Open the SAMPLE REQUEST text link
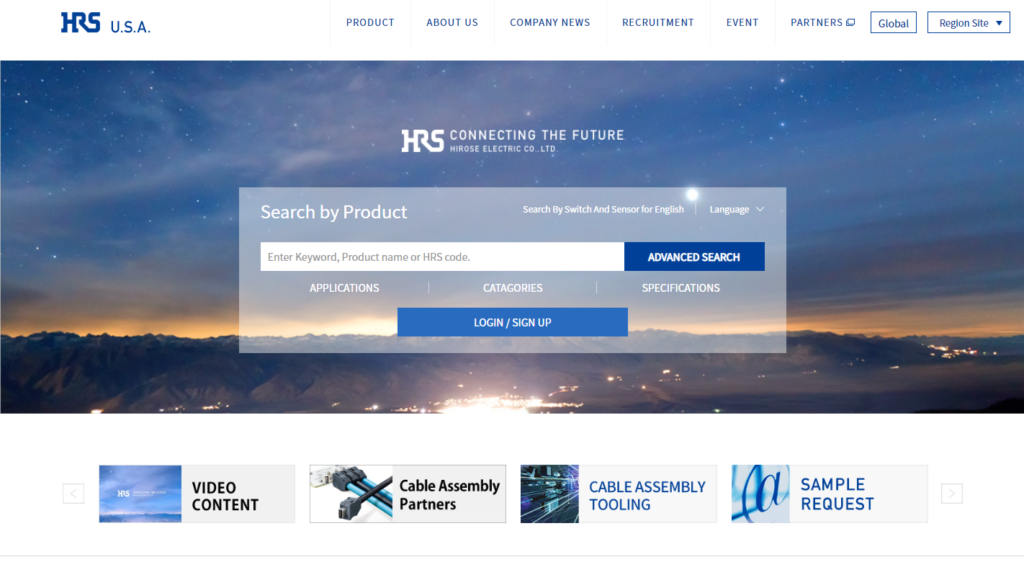The width and height of the screenshot is (1024, 562). pos(837,494)
